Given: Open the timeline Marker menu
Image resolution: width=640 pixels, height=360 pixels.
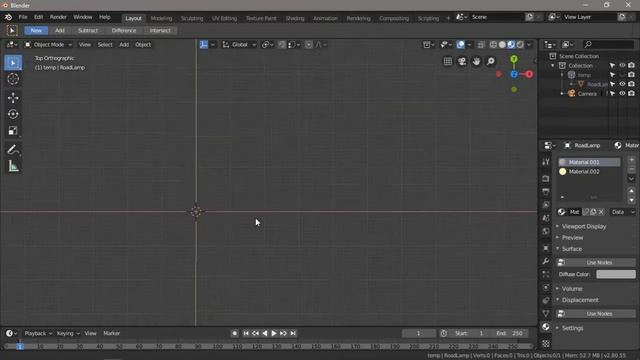Looking at the screenshot, I should pos(111,333).
